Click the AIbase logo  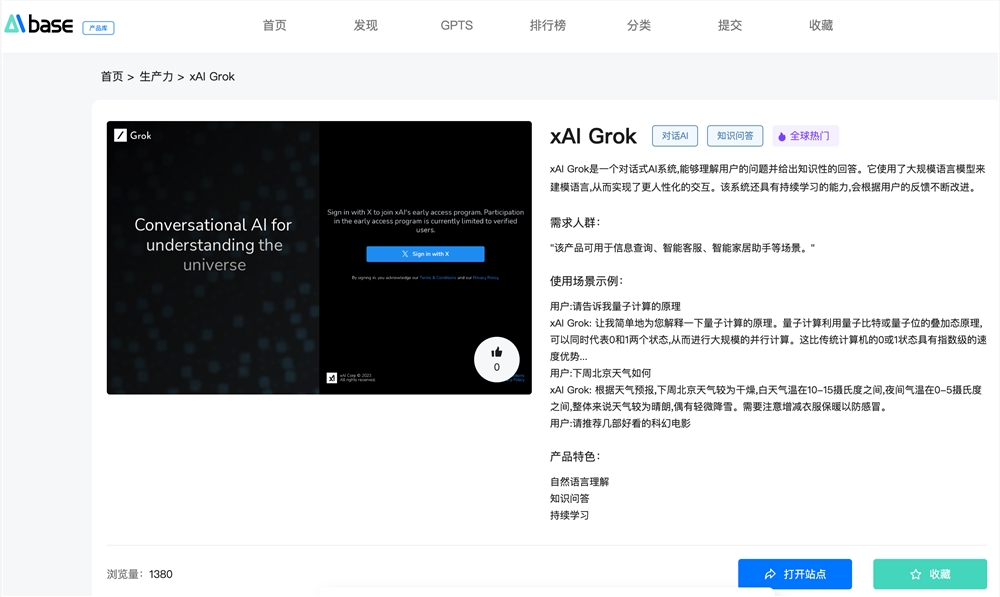[x=39, y=24]
